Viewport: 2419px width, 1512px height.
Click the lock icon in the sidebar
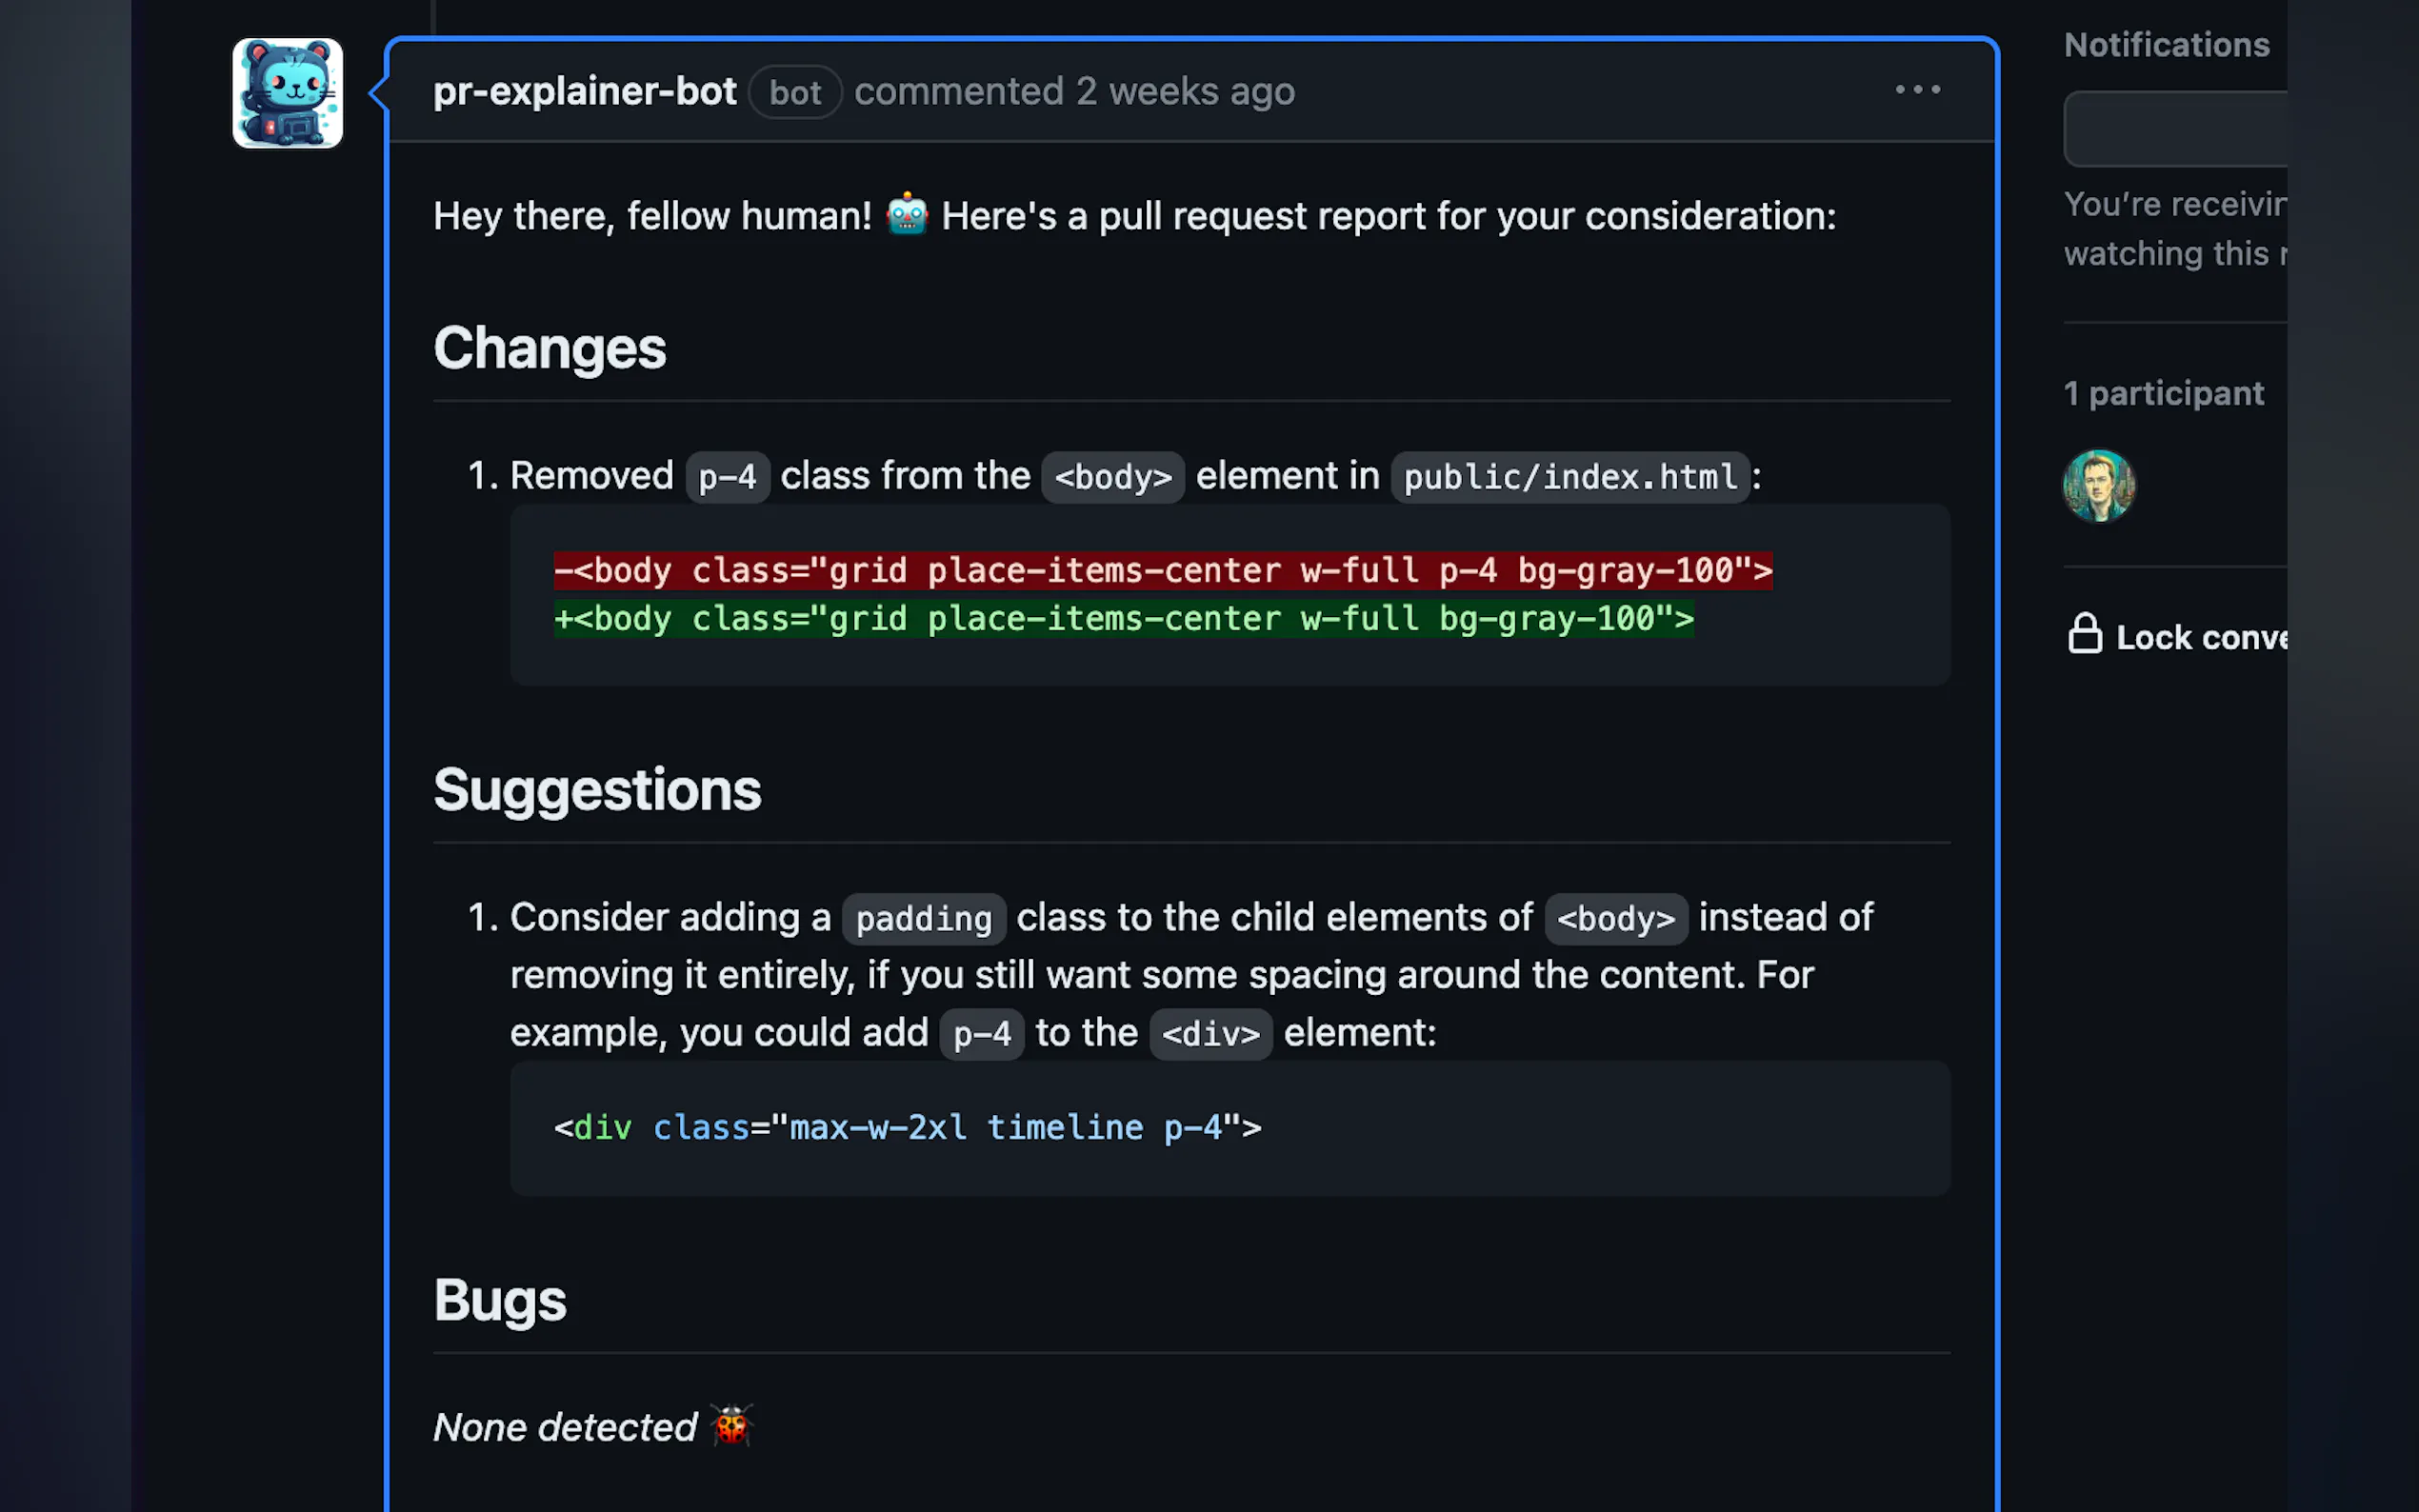point(2084,635)
